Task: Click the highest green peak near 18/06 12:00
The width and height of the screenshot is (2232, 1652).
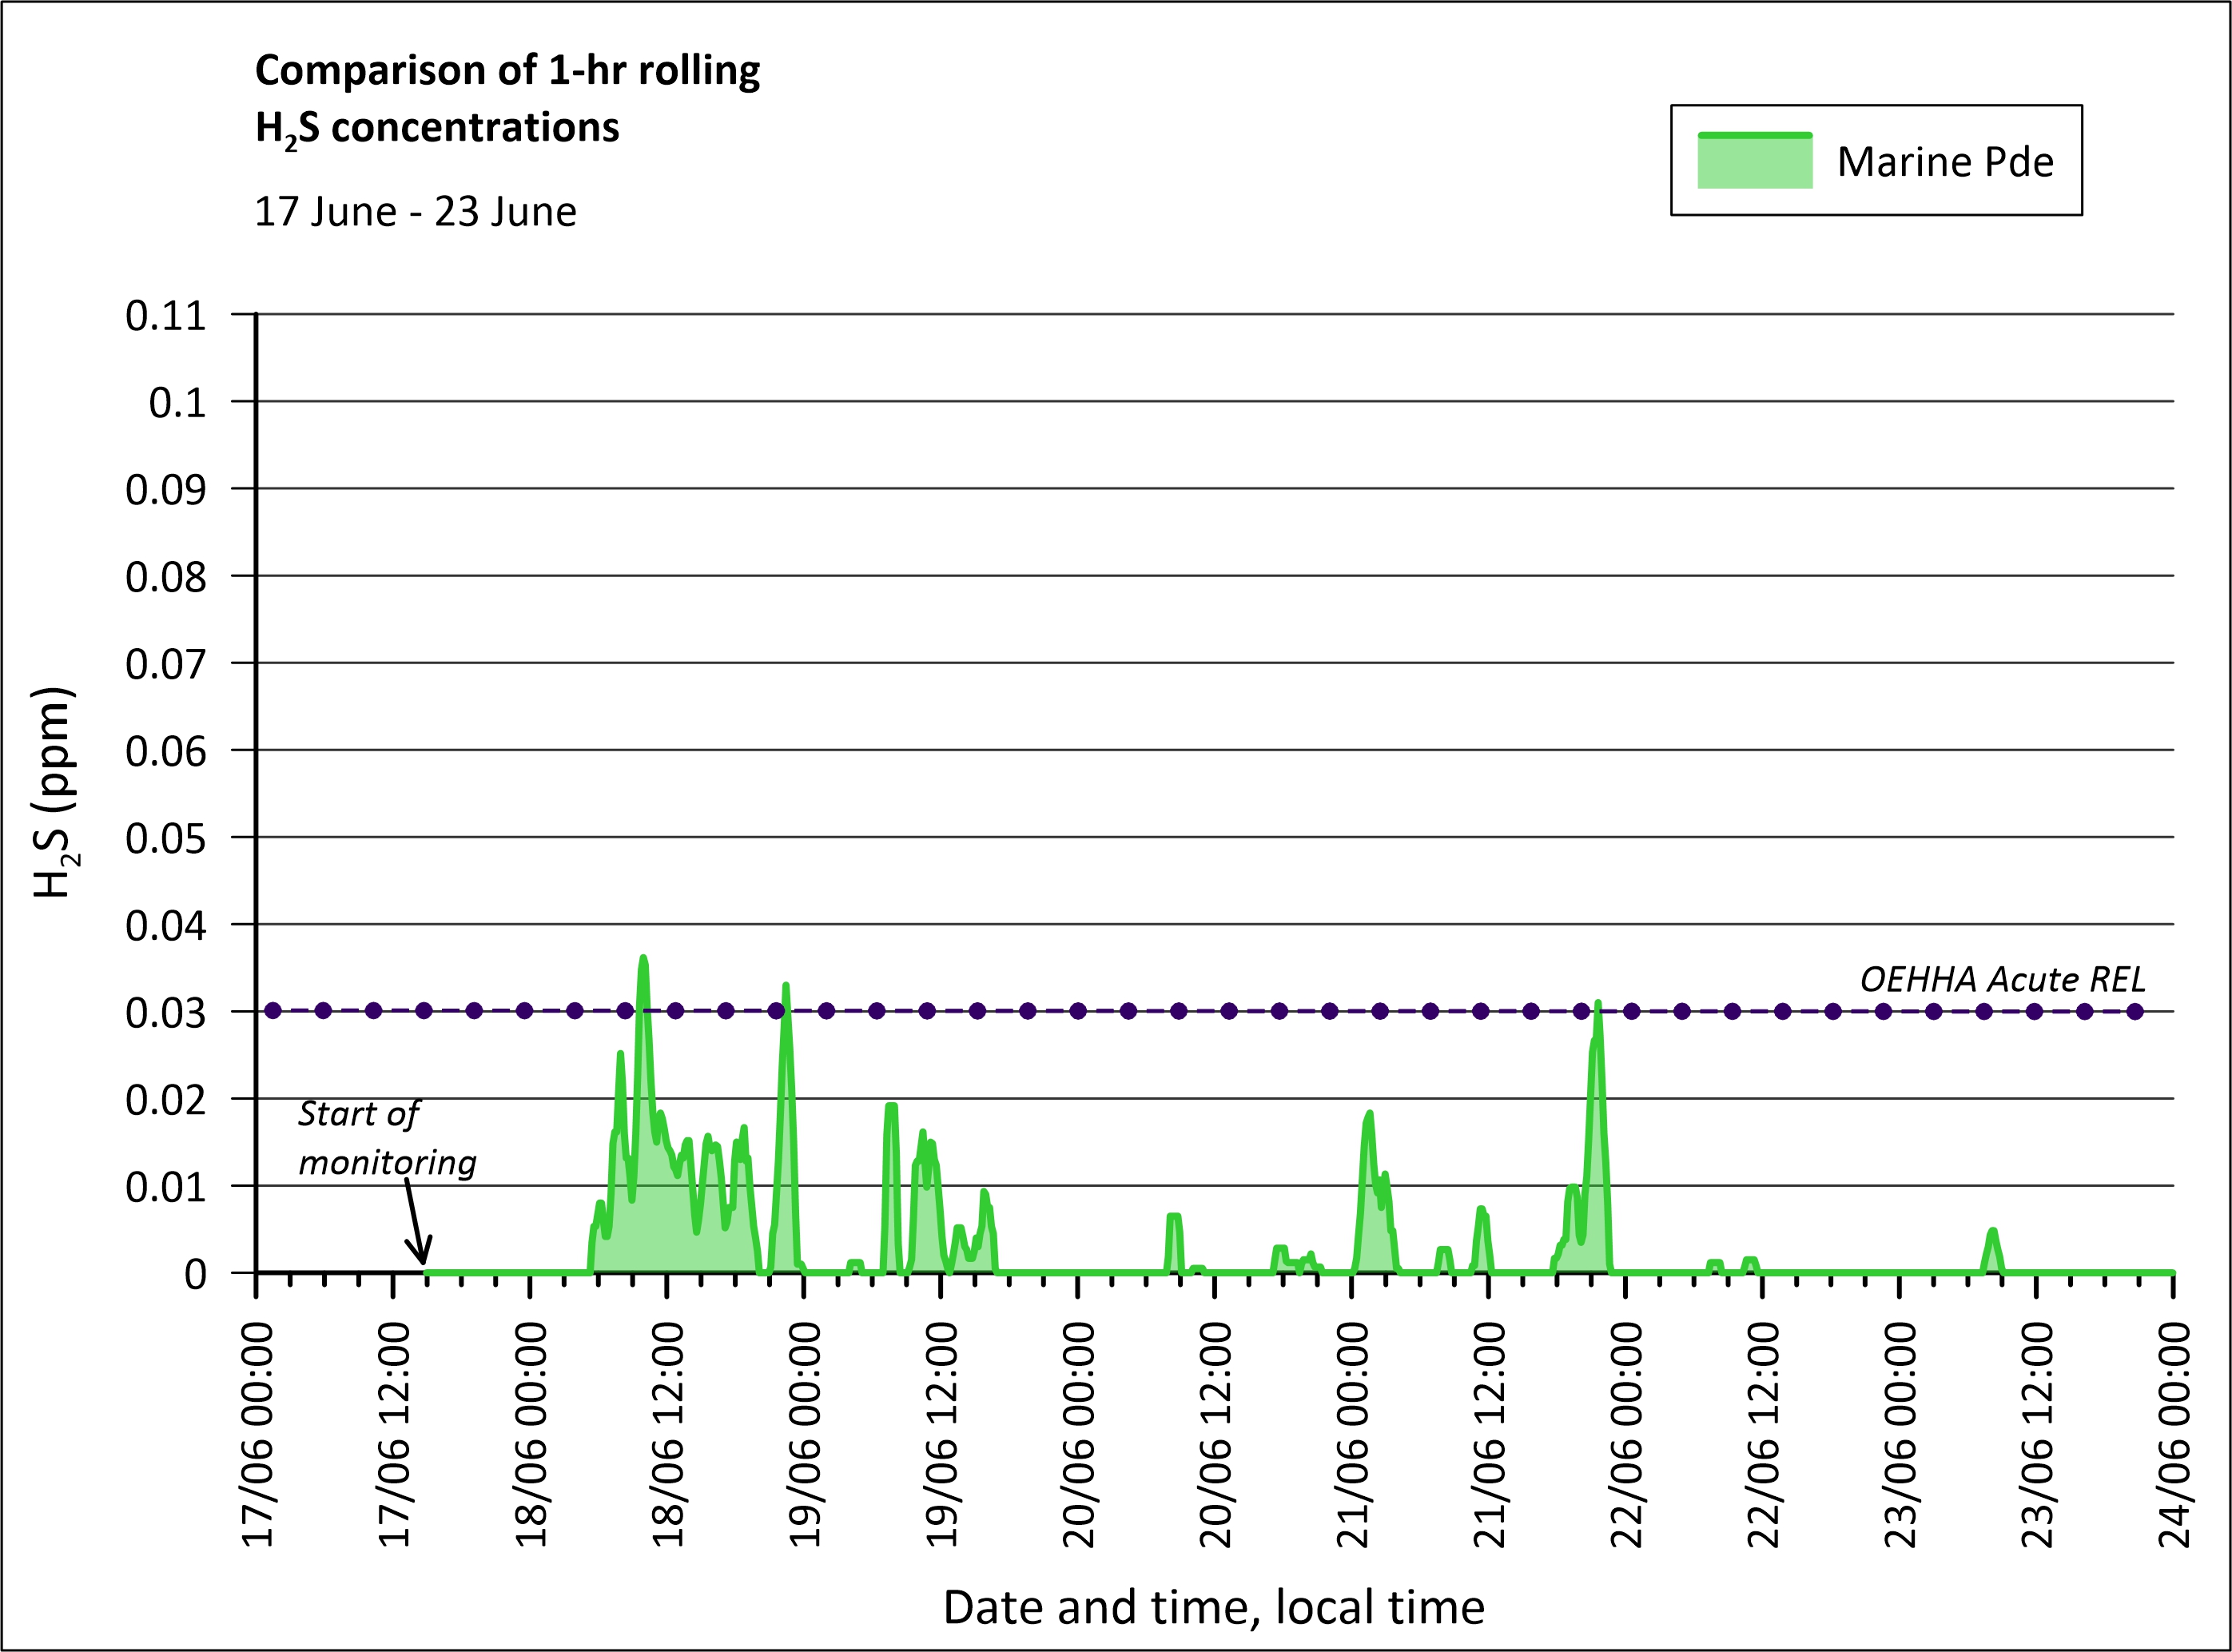Action: pyautogui.click(x=643, y=960)
